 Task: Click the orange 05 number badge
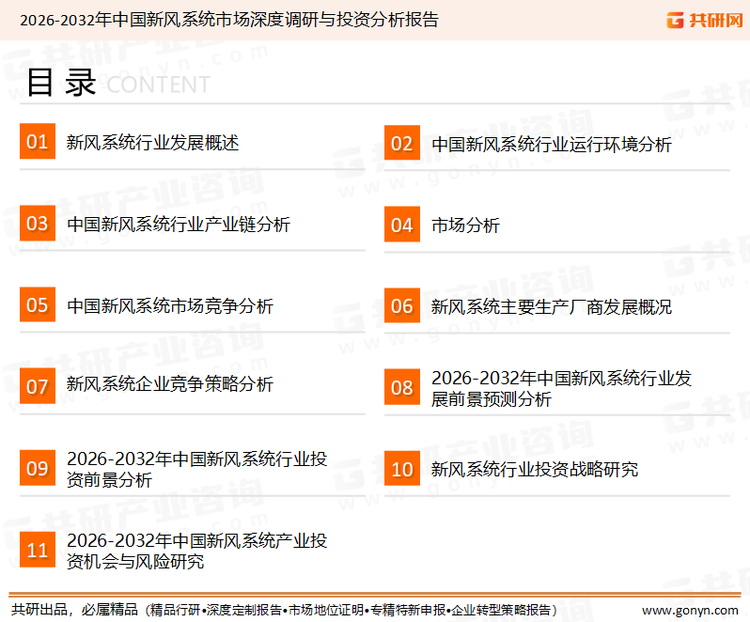click(37, 304)
